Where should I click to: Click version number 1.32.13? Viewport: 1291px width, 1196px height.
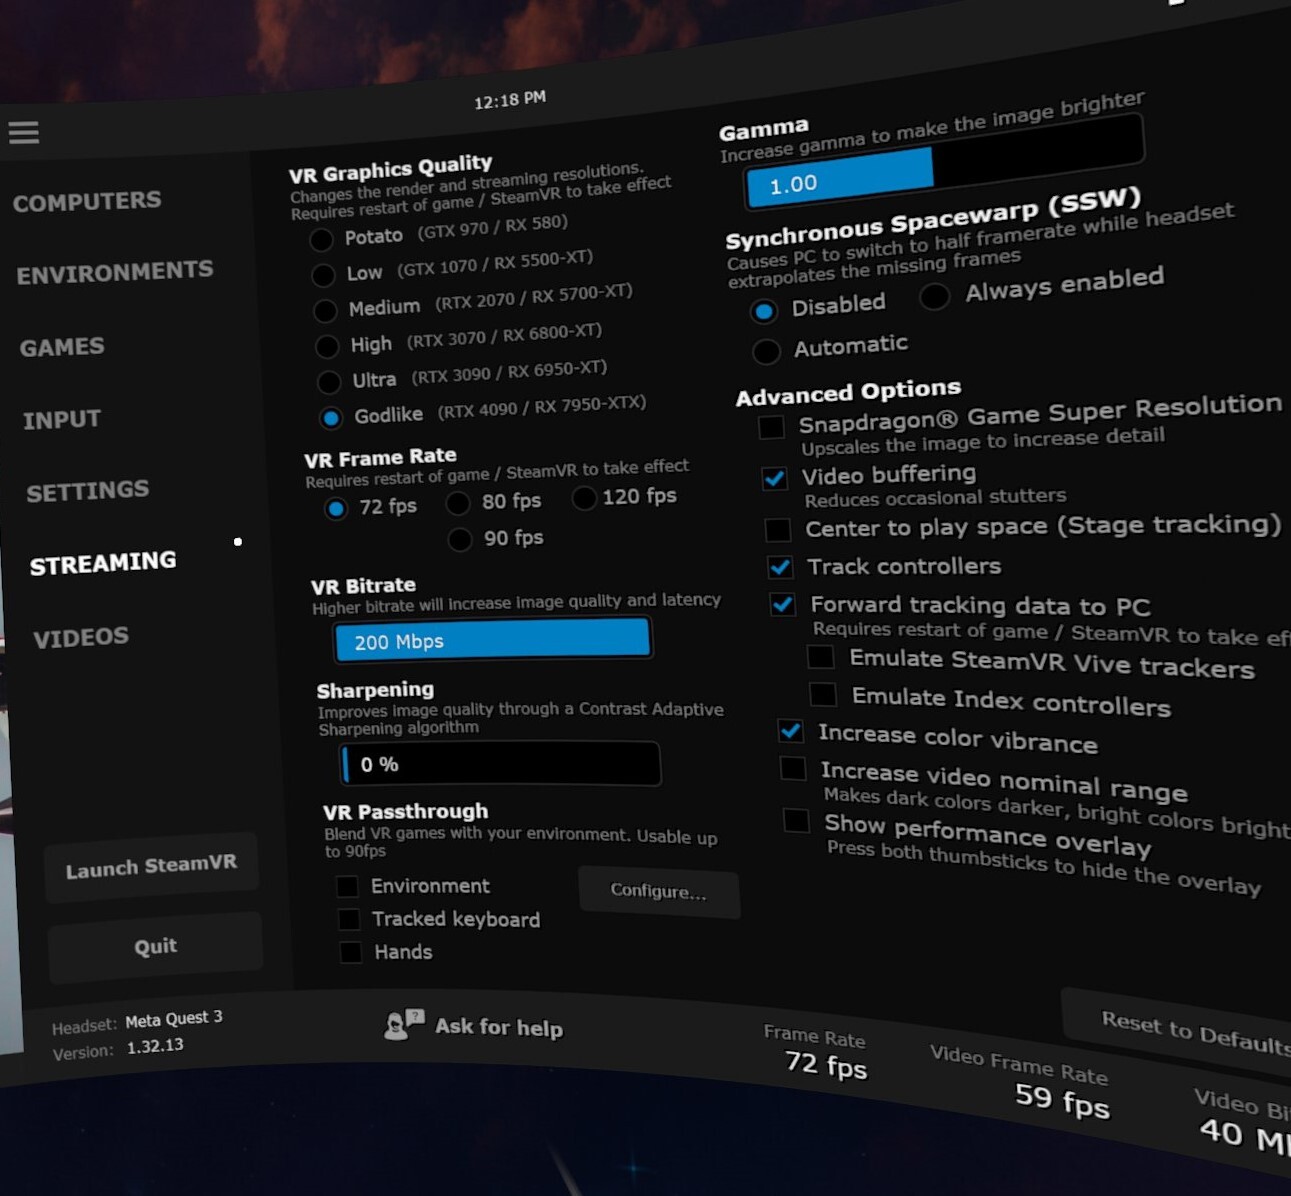click(x=155, y=1046)
